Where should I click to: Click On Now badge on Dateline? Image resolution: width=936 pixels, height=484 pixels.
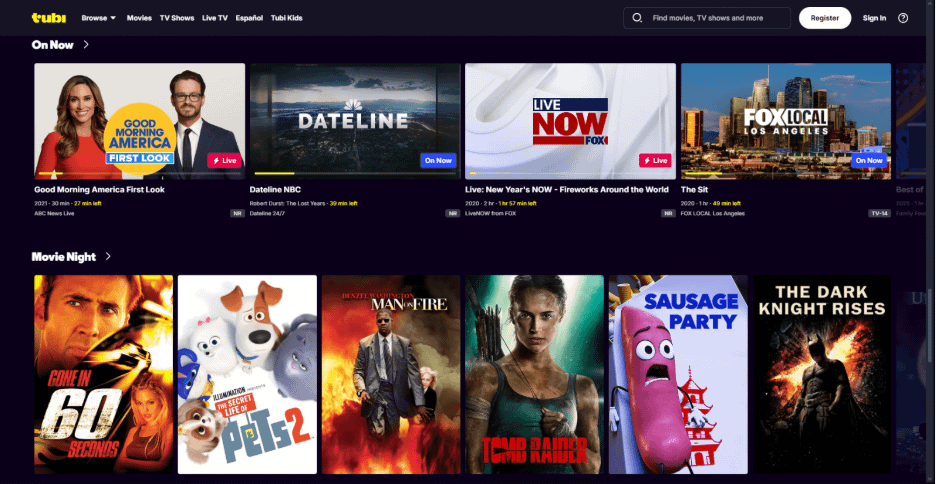[438, 161]
